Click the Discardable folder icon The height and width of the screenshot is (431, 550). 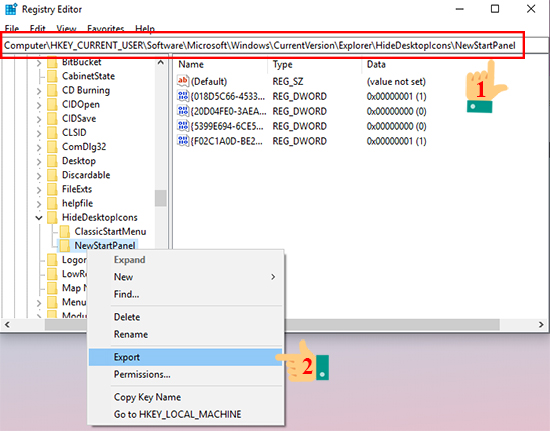[x=52, y=175]
